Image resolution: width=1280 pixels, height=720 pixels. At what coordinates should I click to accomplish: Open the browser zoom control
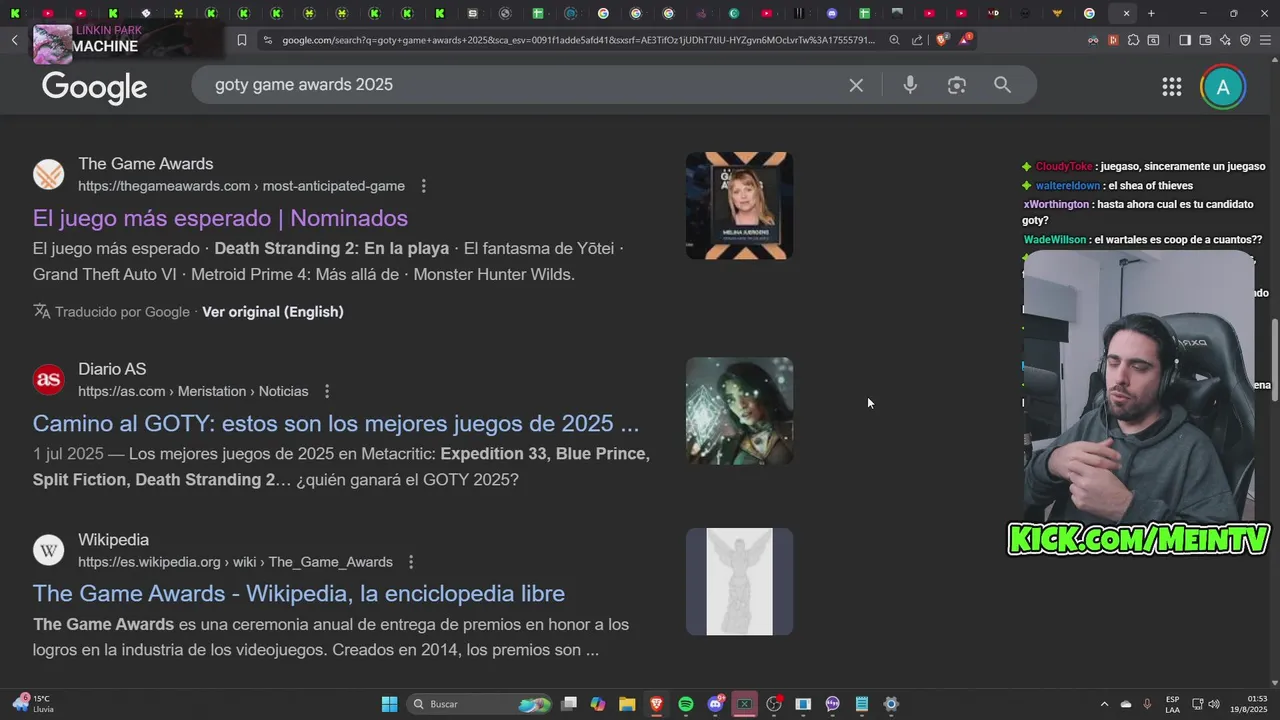tap(894, 40)
